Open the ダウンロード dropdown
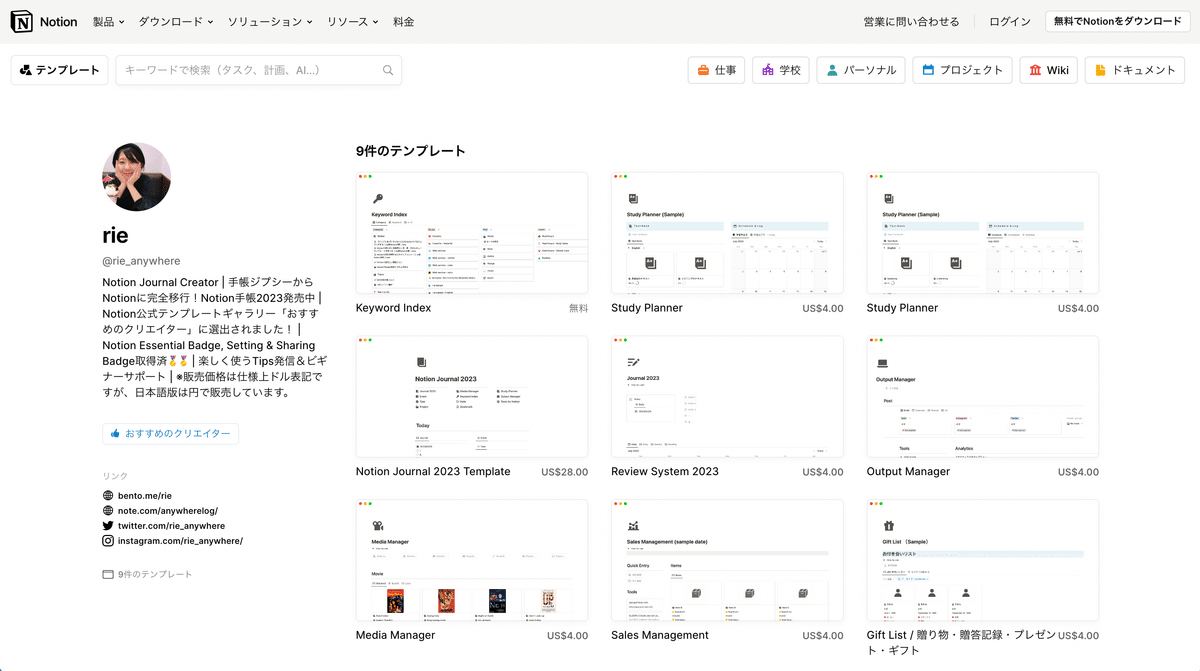The width and height of the screenshot is (1200, 671). 176,21
